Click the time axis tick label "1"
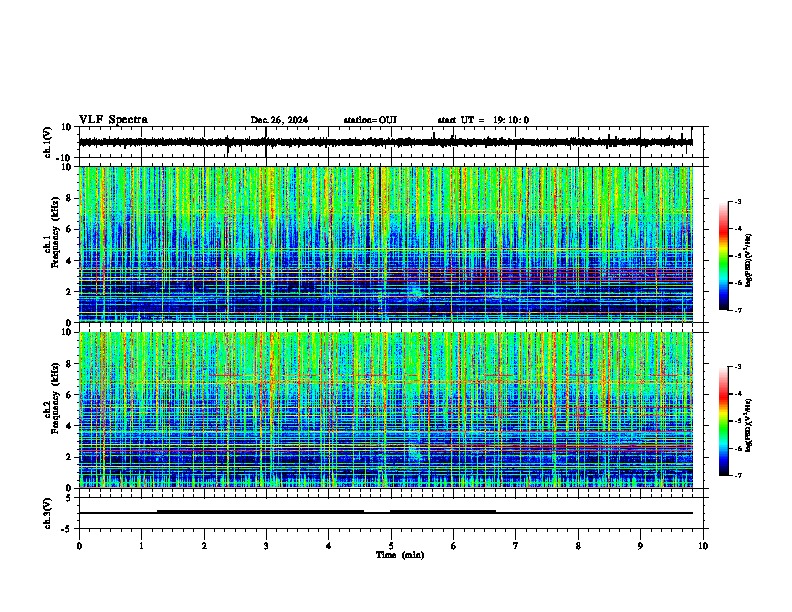Image resolution: width=792 pixels, height=612 pixels. coord(141,546)
